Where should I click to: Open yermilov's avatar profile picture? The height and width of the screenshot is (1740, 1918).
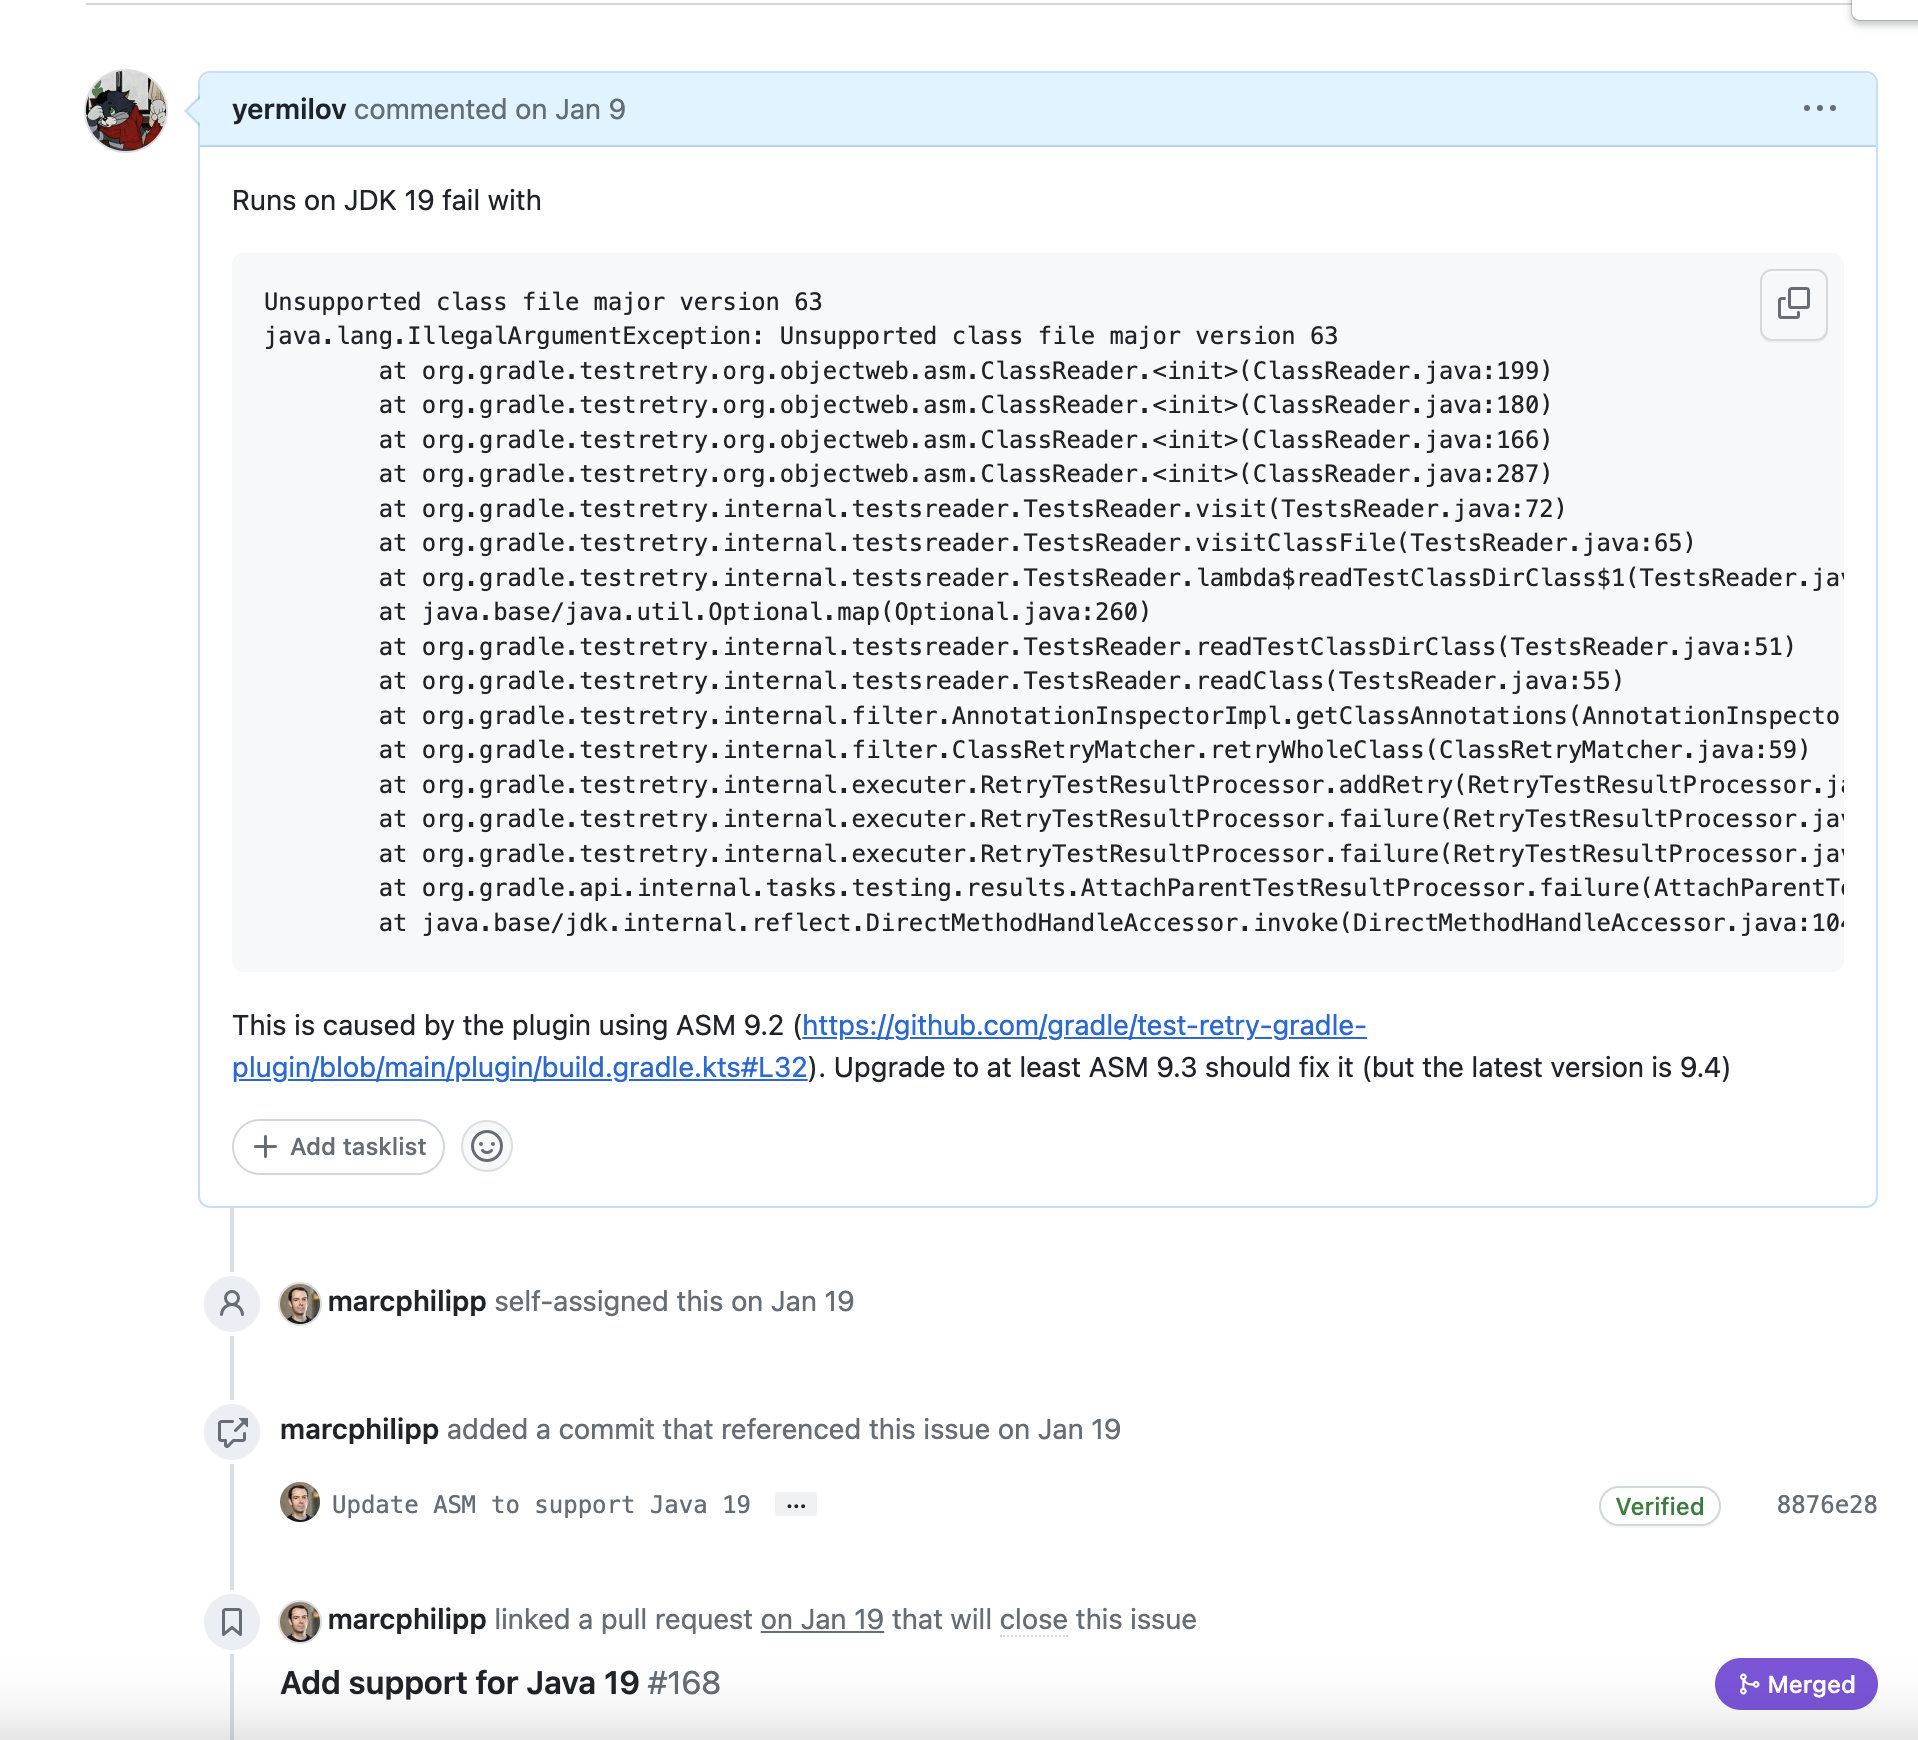click(126, 110)
